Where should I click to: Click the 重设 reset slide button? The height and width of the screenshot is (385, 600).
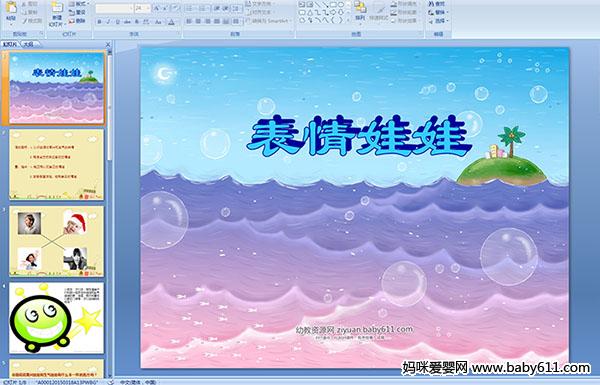pyautogui.click(x=78, y=12)
